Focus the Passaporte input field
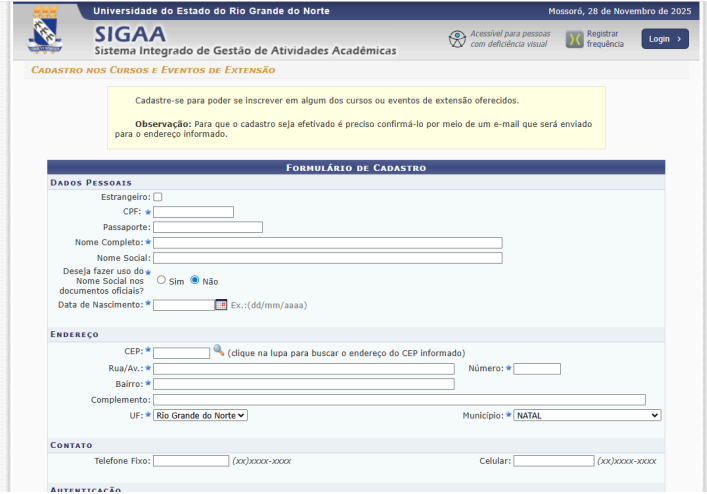Viewport: 707px width, 494px height. [208, 227]
